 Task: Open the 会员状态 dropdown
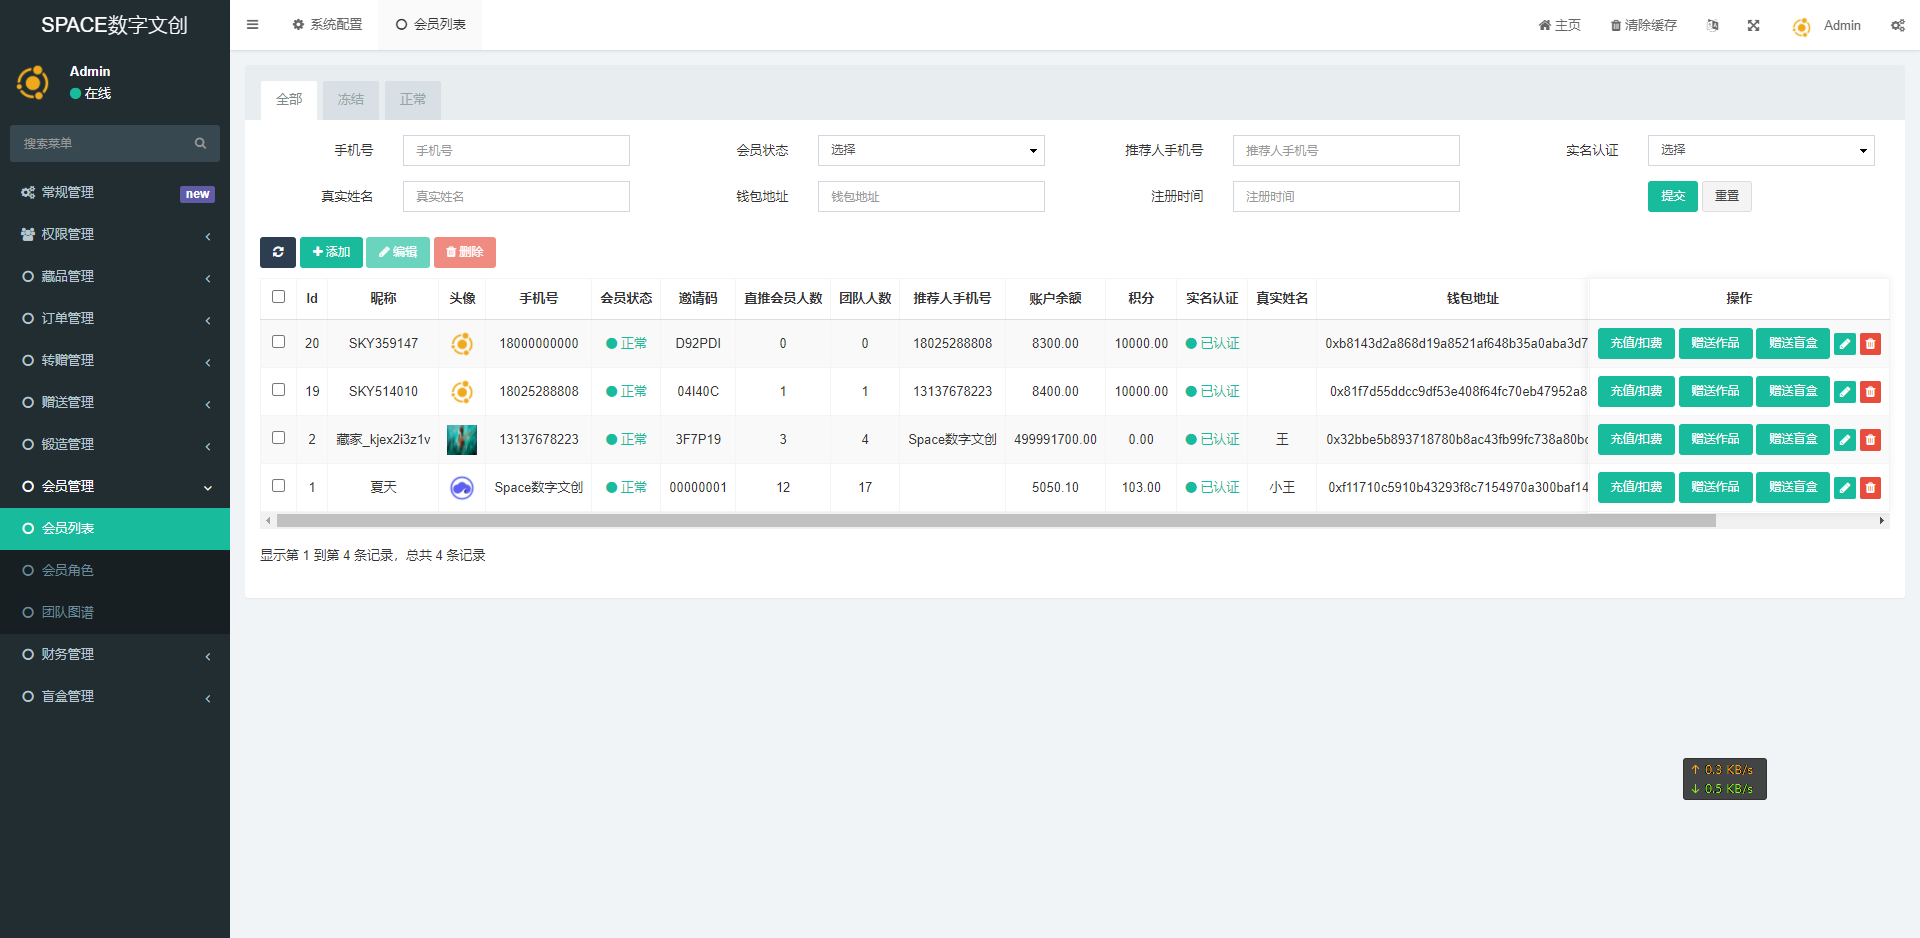[x=930, y=150]
